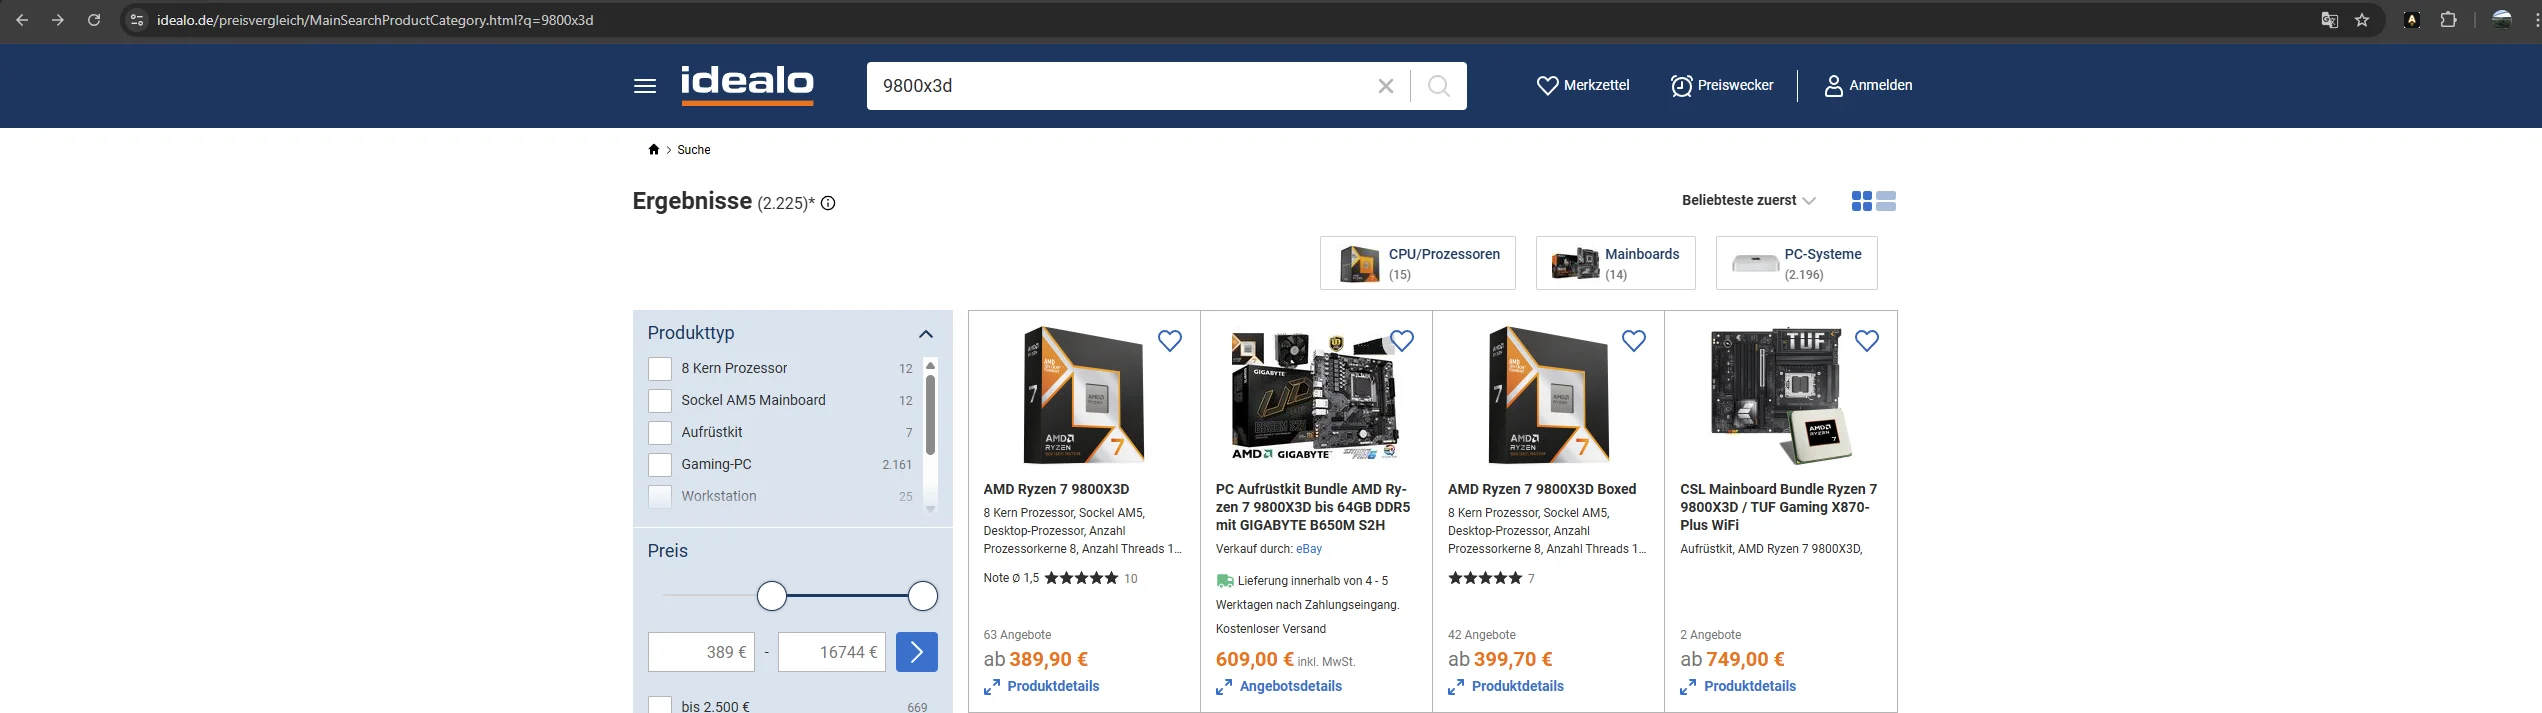View site information icon in address bar
2542x713 pixels.
(x=138, y=20)
